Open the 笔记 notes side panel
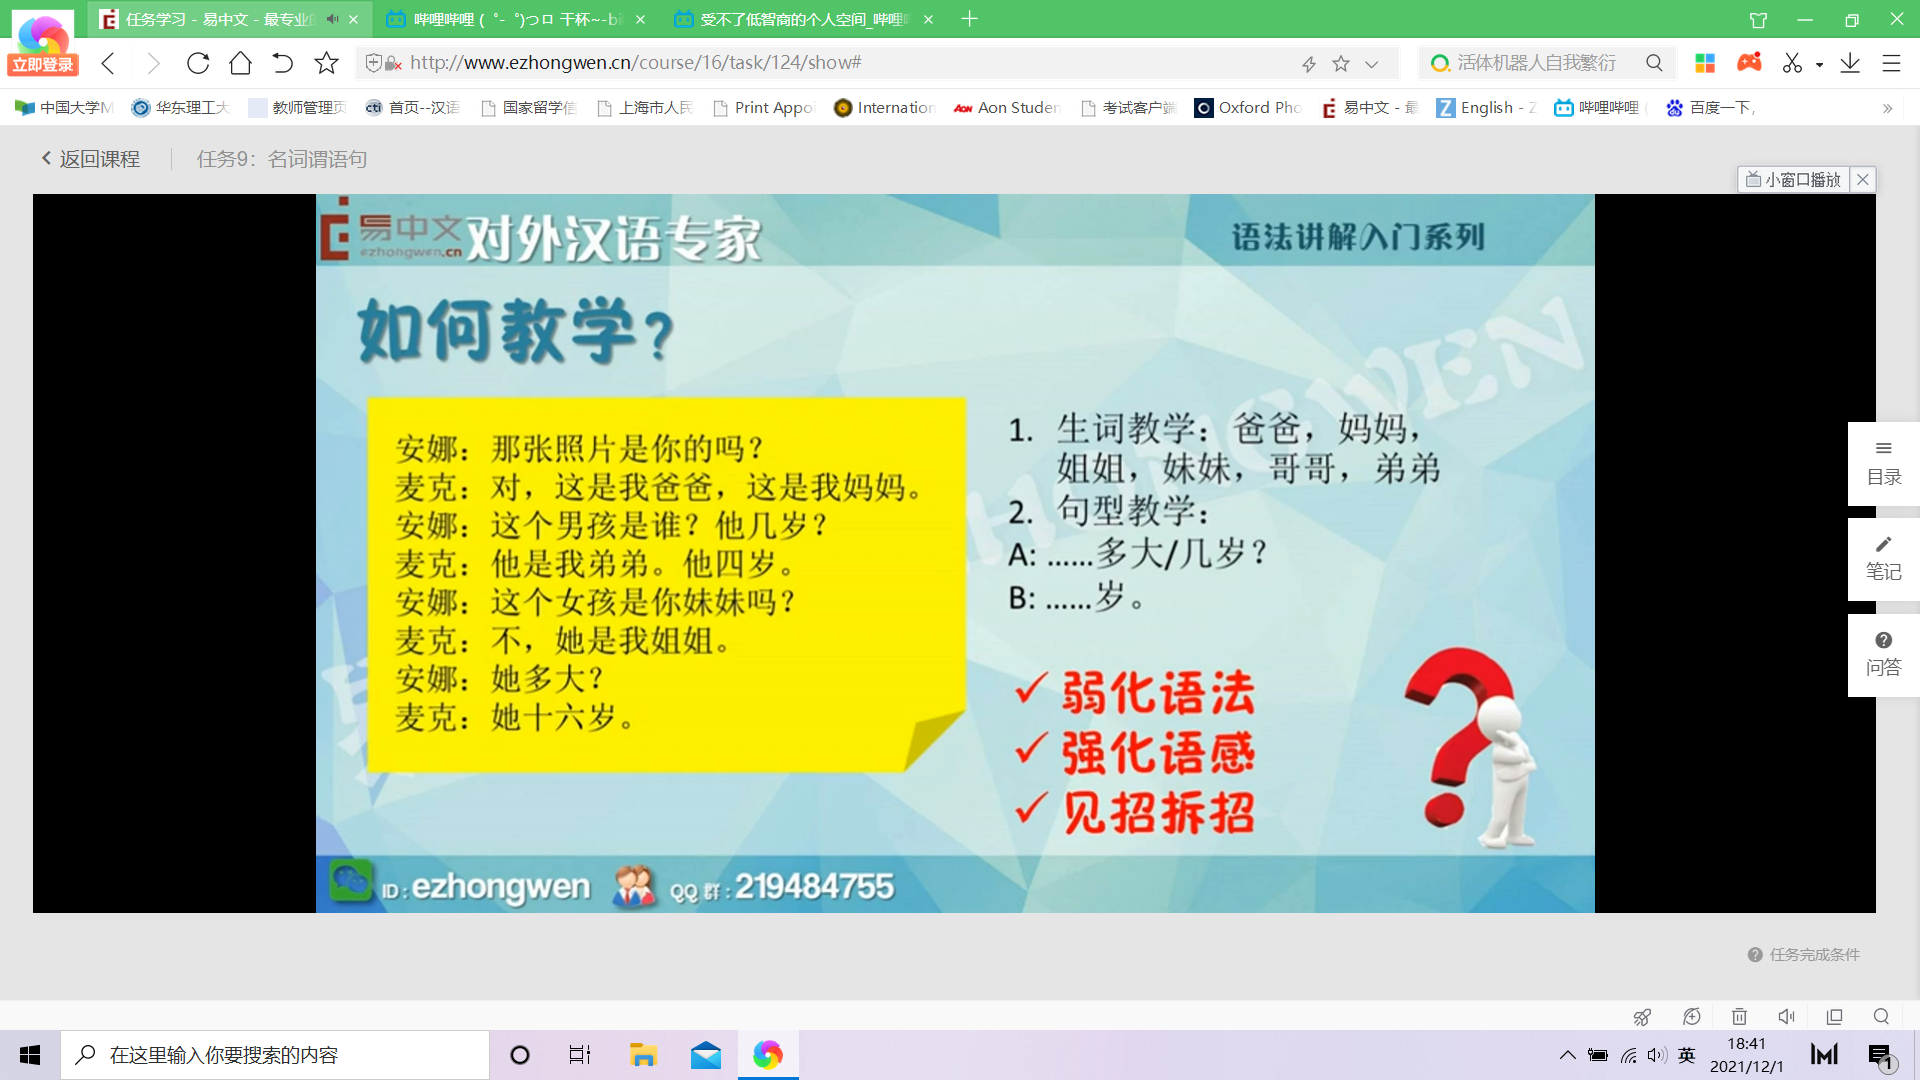The height and width of the screenshot is (1080, 1920). click(x=1883, y=558)
